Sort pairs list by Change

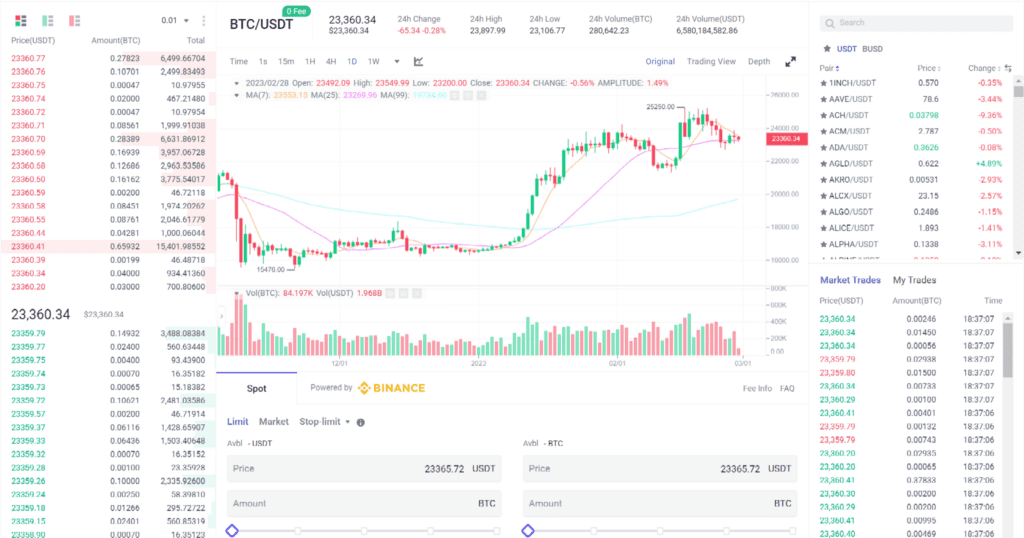[984, 68]
